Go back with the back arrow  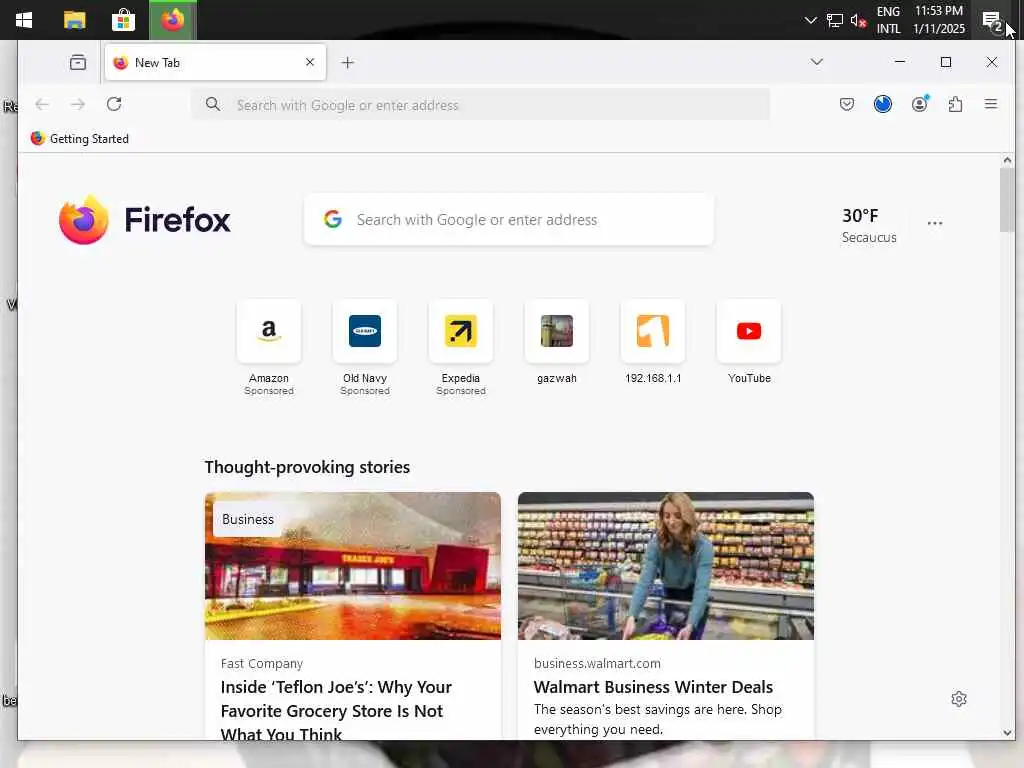click(x=42, y=104)
